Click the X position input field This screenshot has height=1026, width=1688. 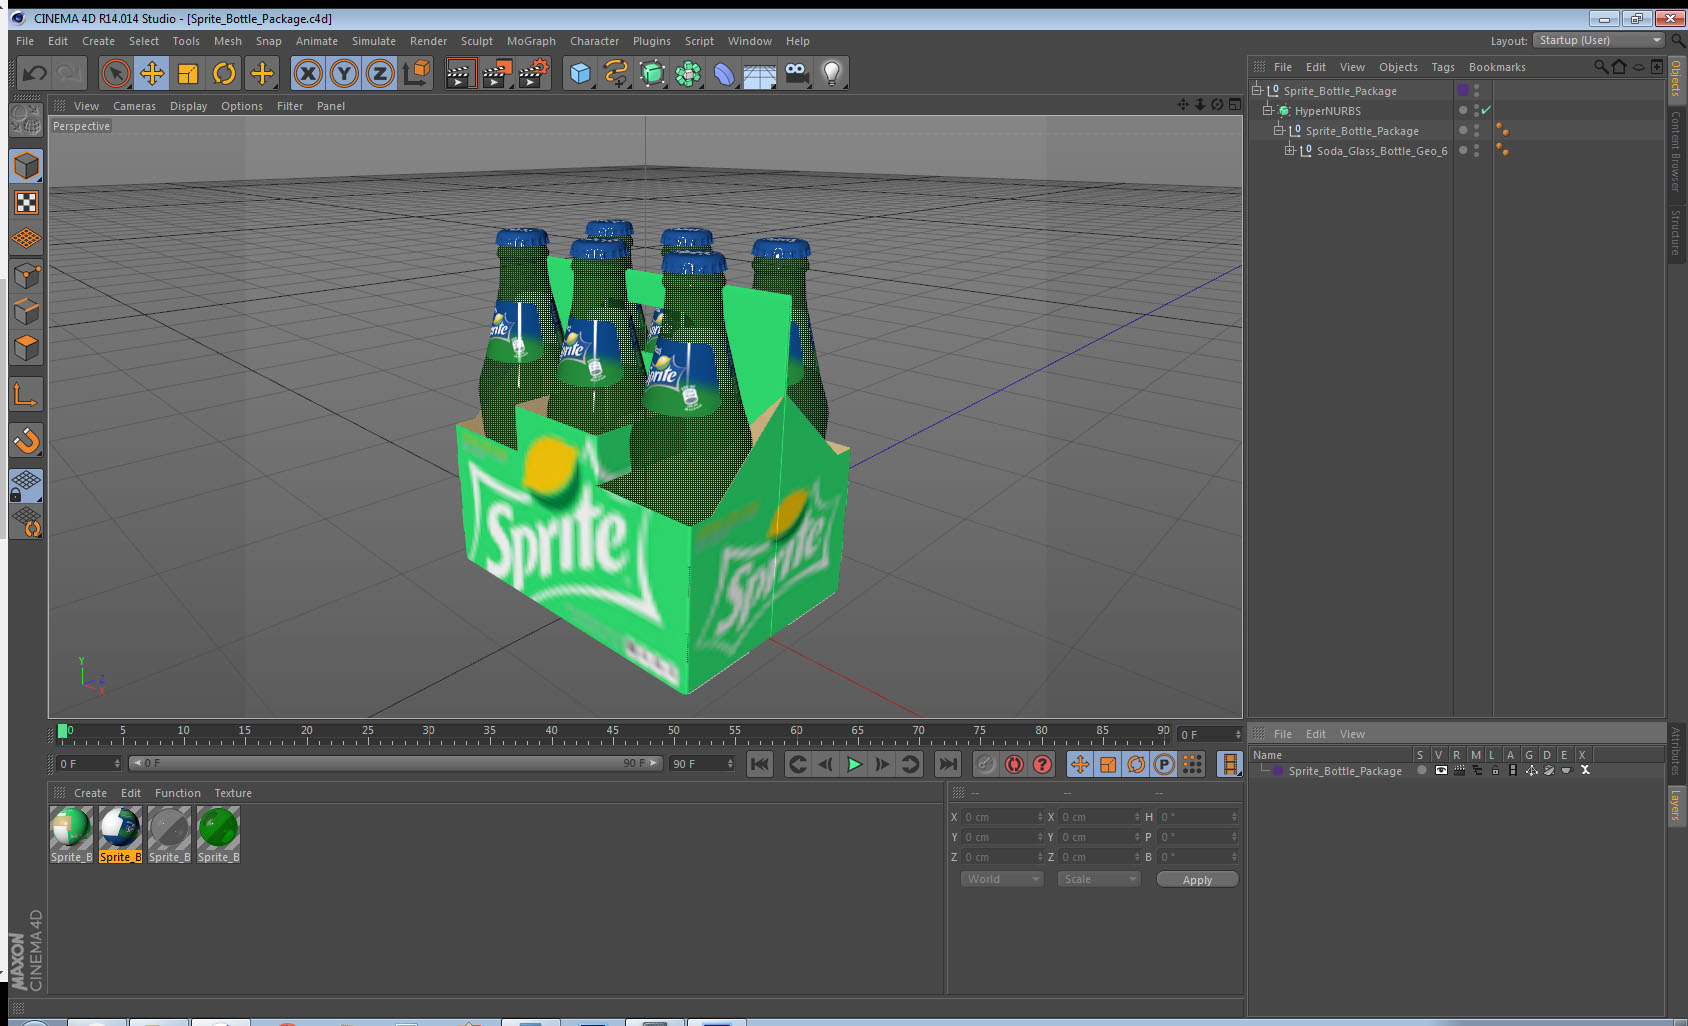(x=1002, y=817)
